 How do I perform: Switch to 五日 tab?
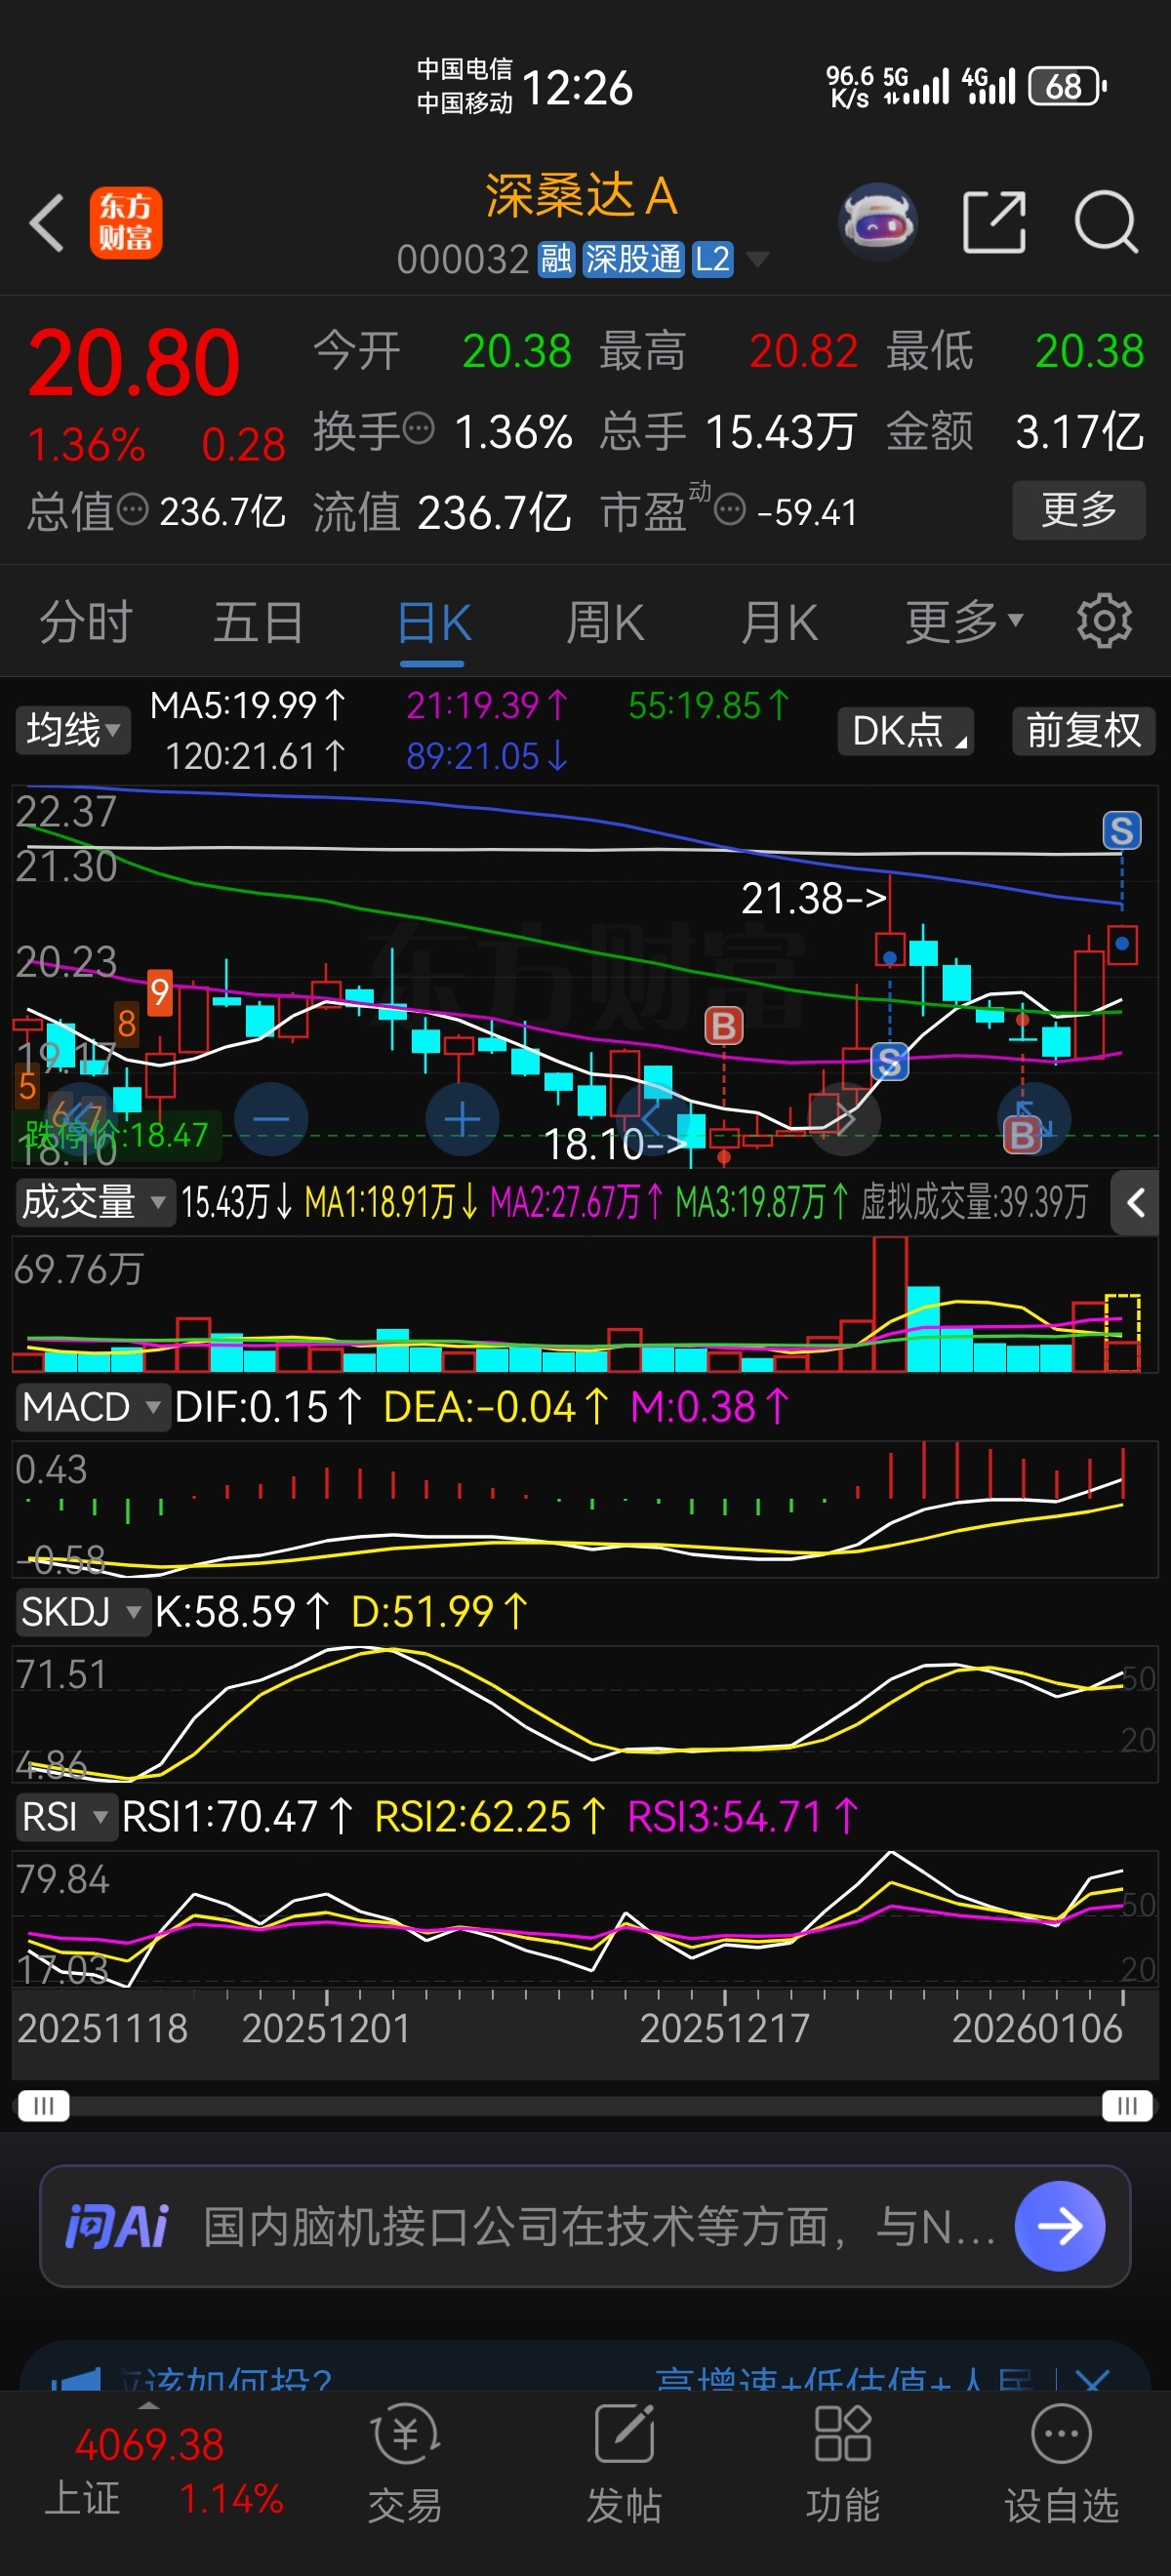click(x=258, y=622)
